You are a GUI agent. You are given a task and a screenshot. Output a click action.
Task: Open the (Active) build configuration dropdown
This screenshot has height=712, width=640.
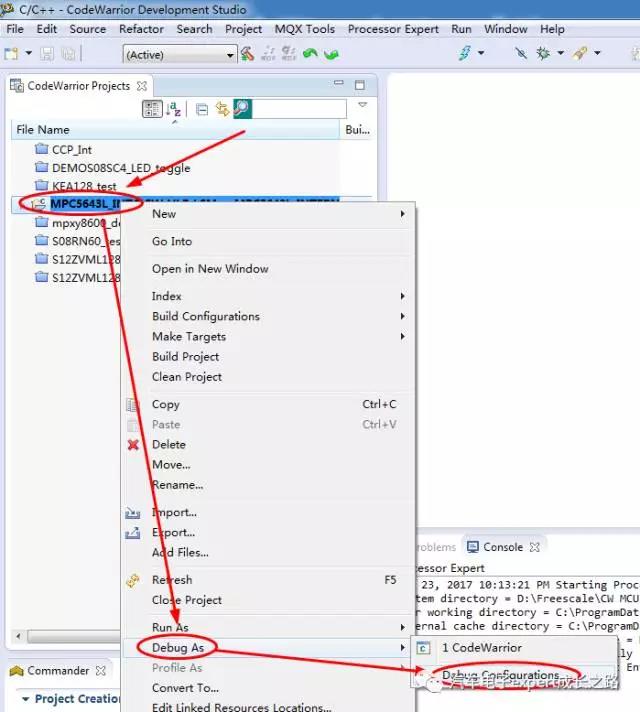point(180,54)
